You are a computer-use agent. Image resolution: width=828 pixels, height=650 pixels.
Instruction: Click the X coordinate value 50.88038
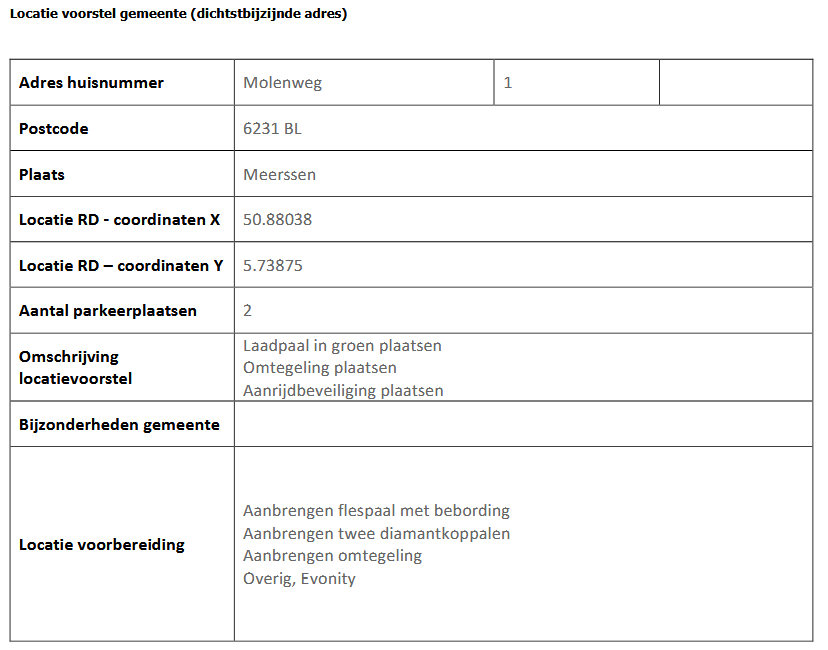[277, 219]
